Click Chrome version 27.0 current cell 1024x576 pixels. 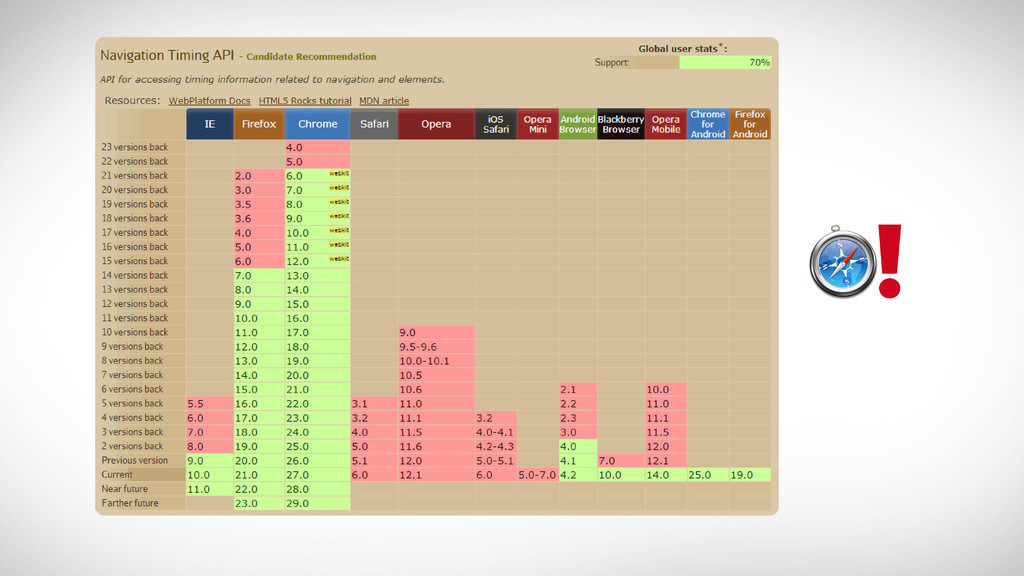(x=317, y=475)
